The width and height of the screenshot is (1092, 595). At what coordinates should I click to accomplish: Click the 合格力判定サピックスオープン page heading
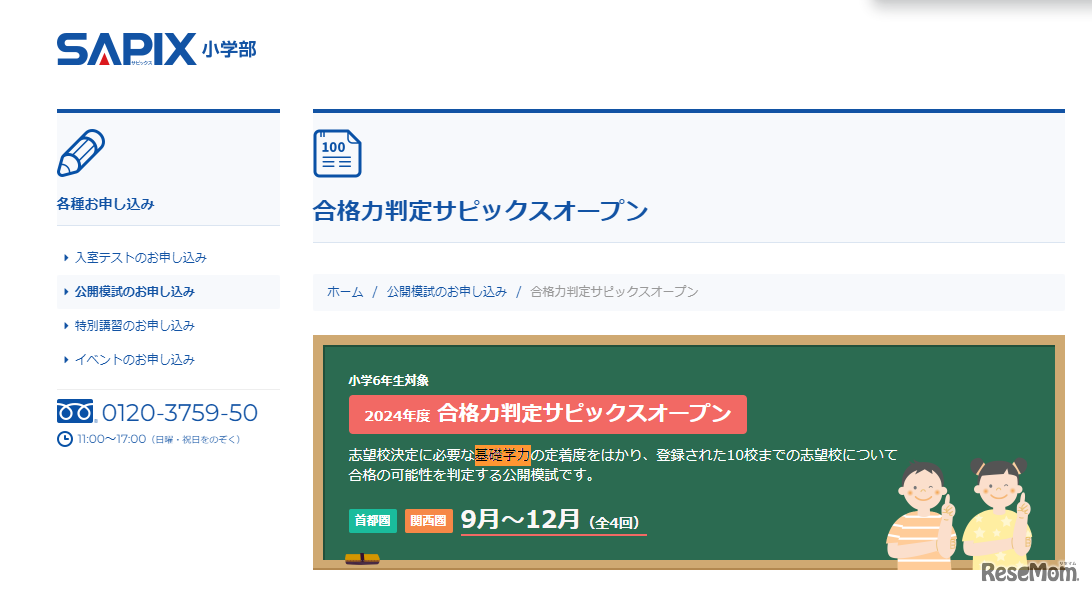click(481, 211)
